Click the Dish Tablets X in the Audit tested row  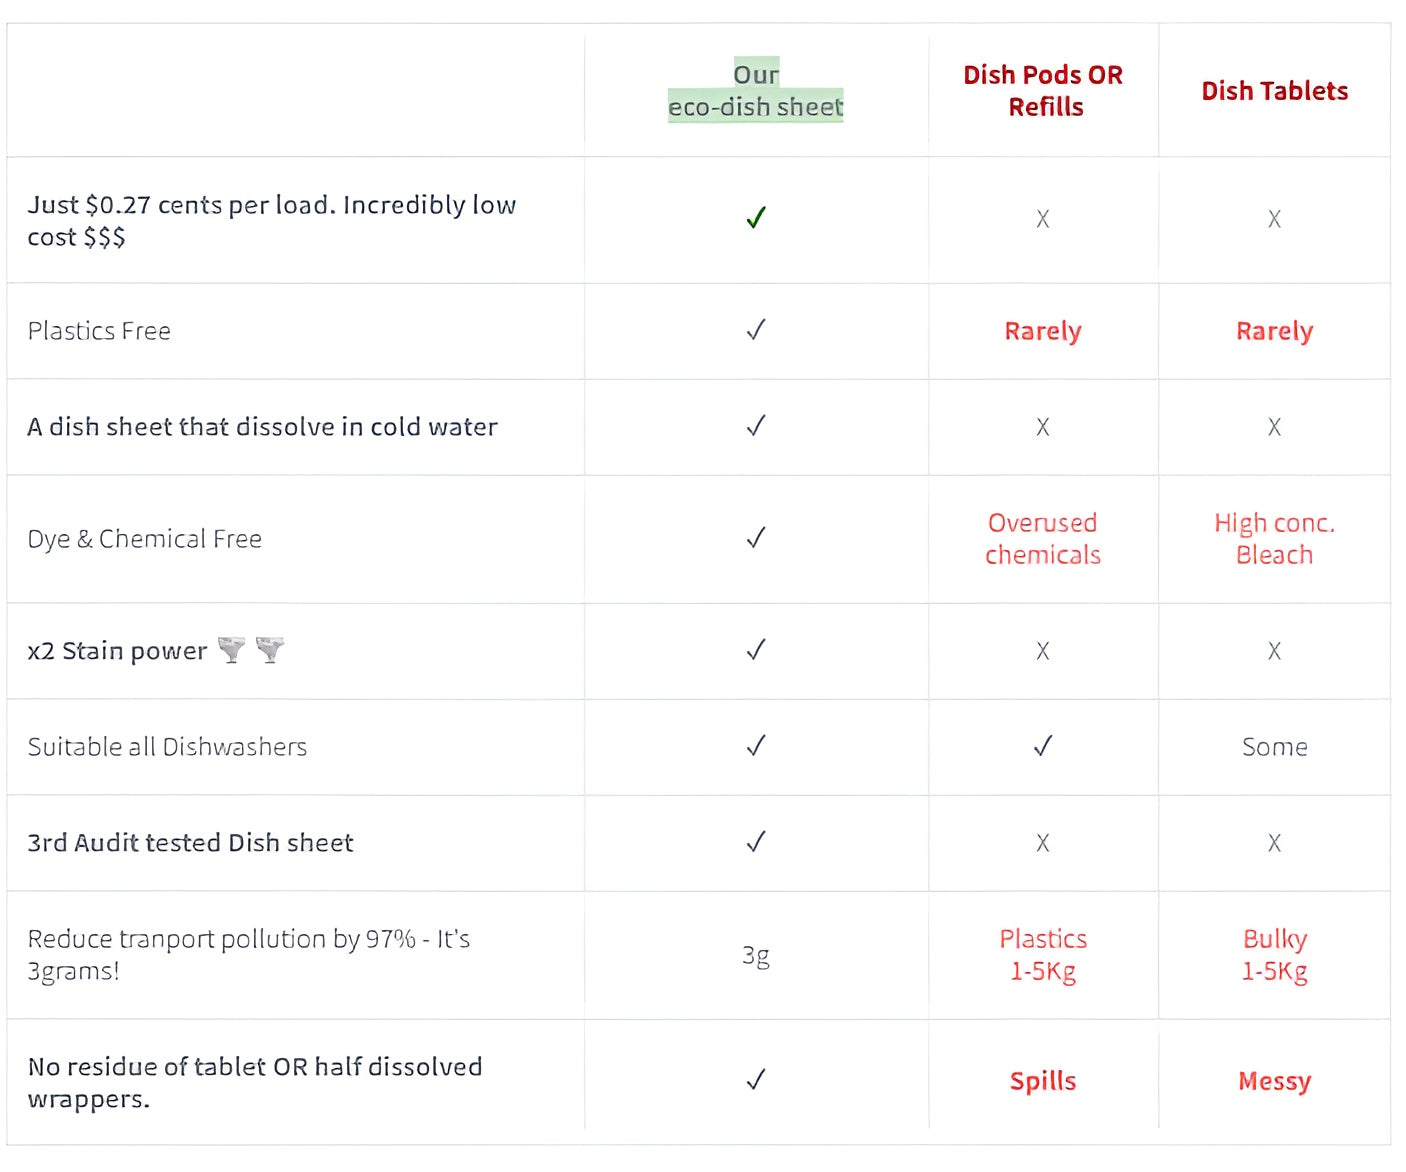(1274, 843)
